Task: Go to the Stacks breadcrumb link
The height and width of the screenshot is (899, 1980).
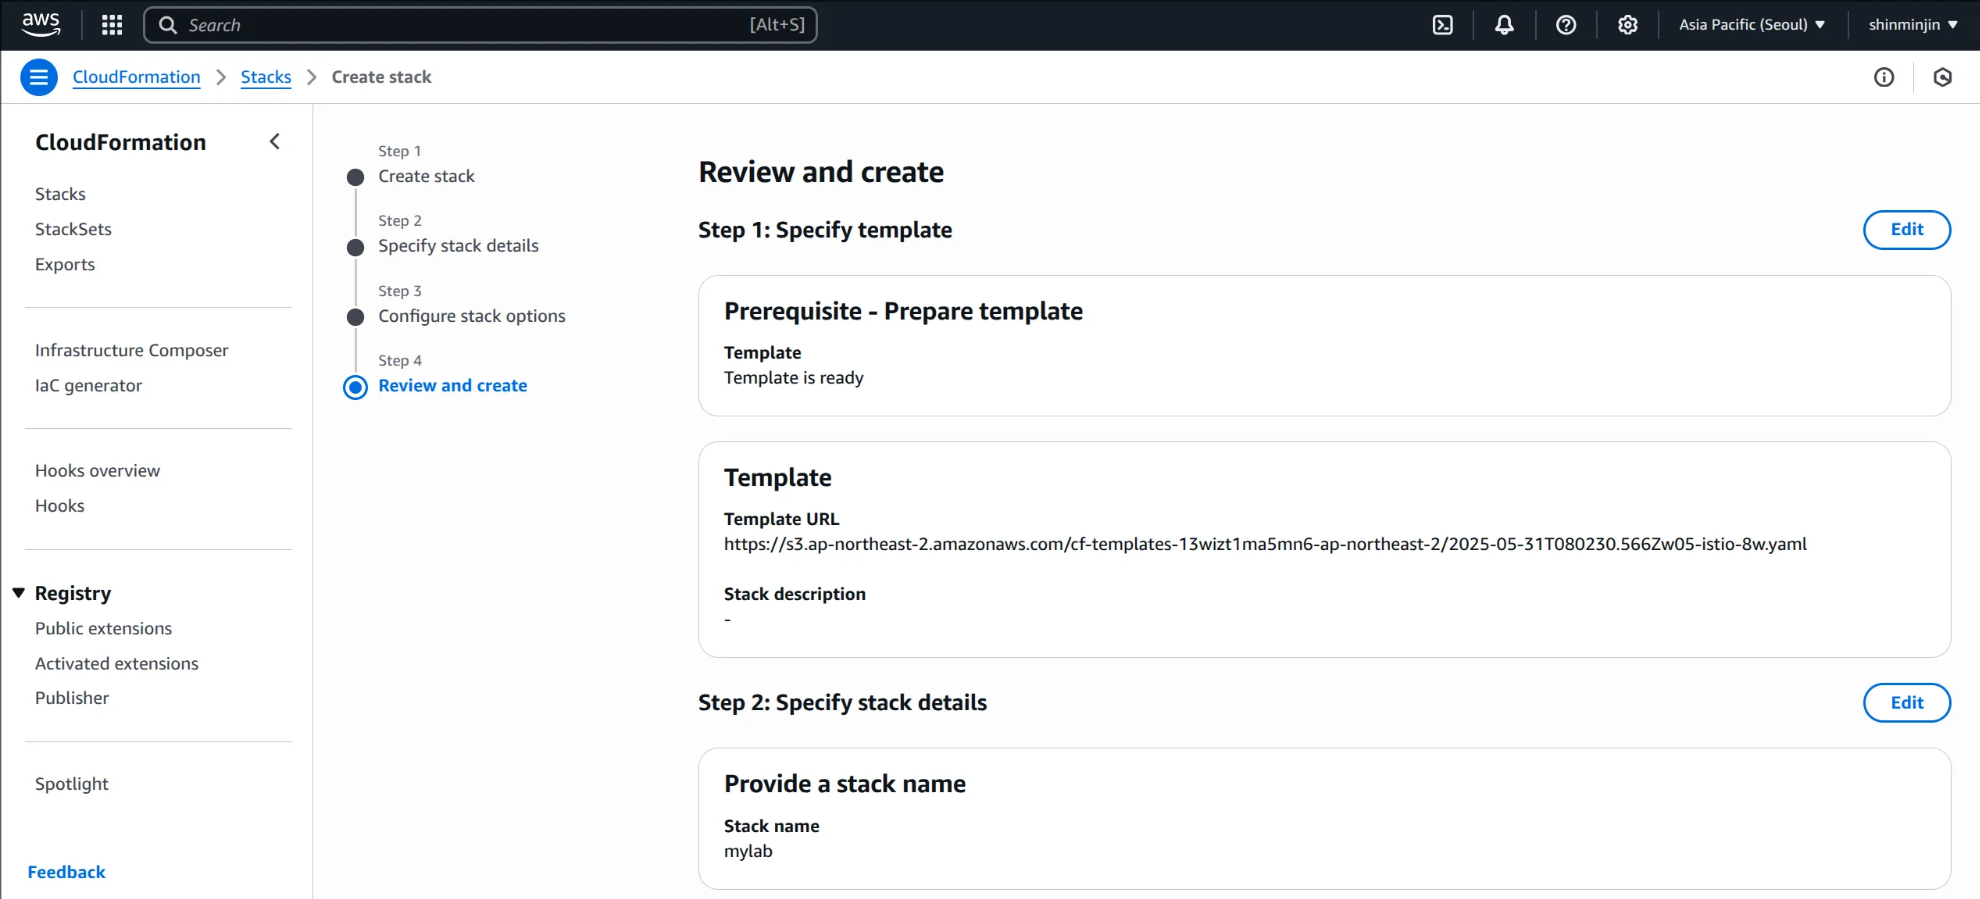Action: pos(266,77)
